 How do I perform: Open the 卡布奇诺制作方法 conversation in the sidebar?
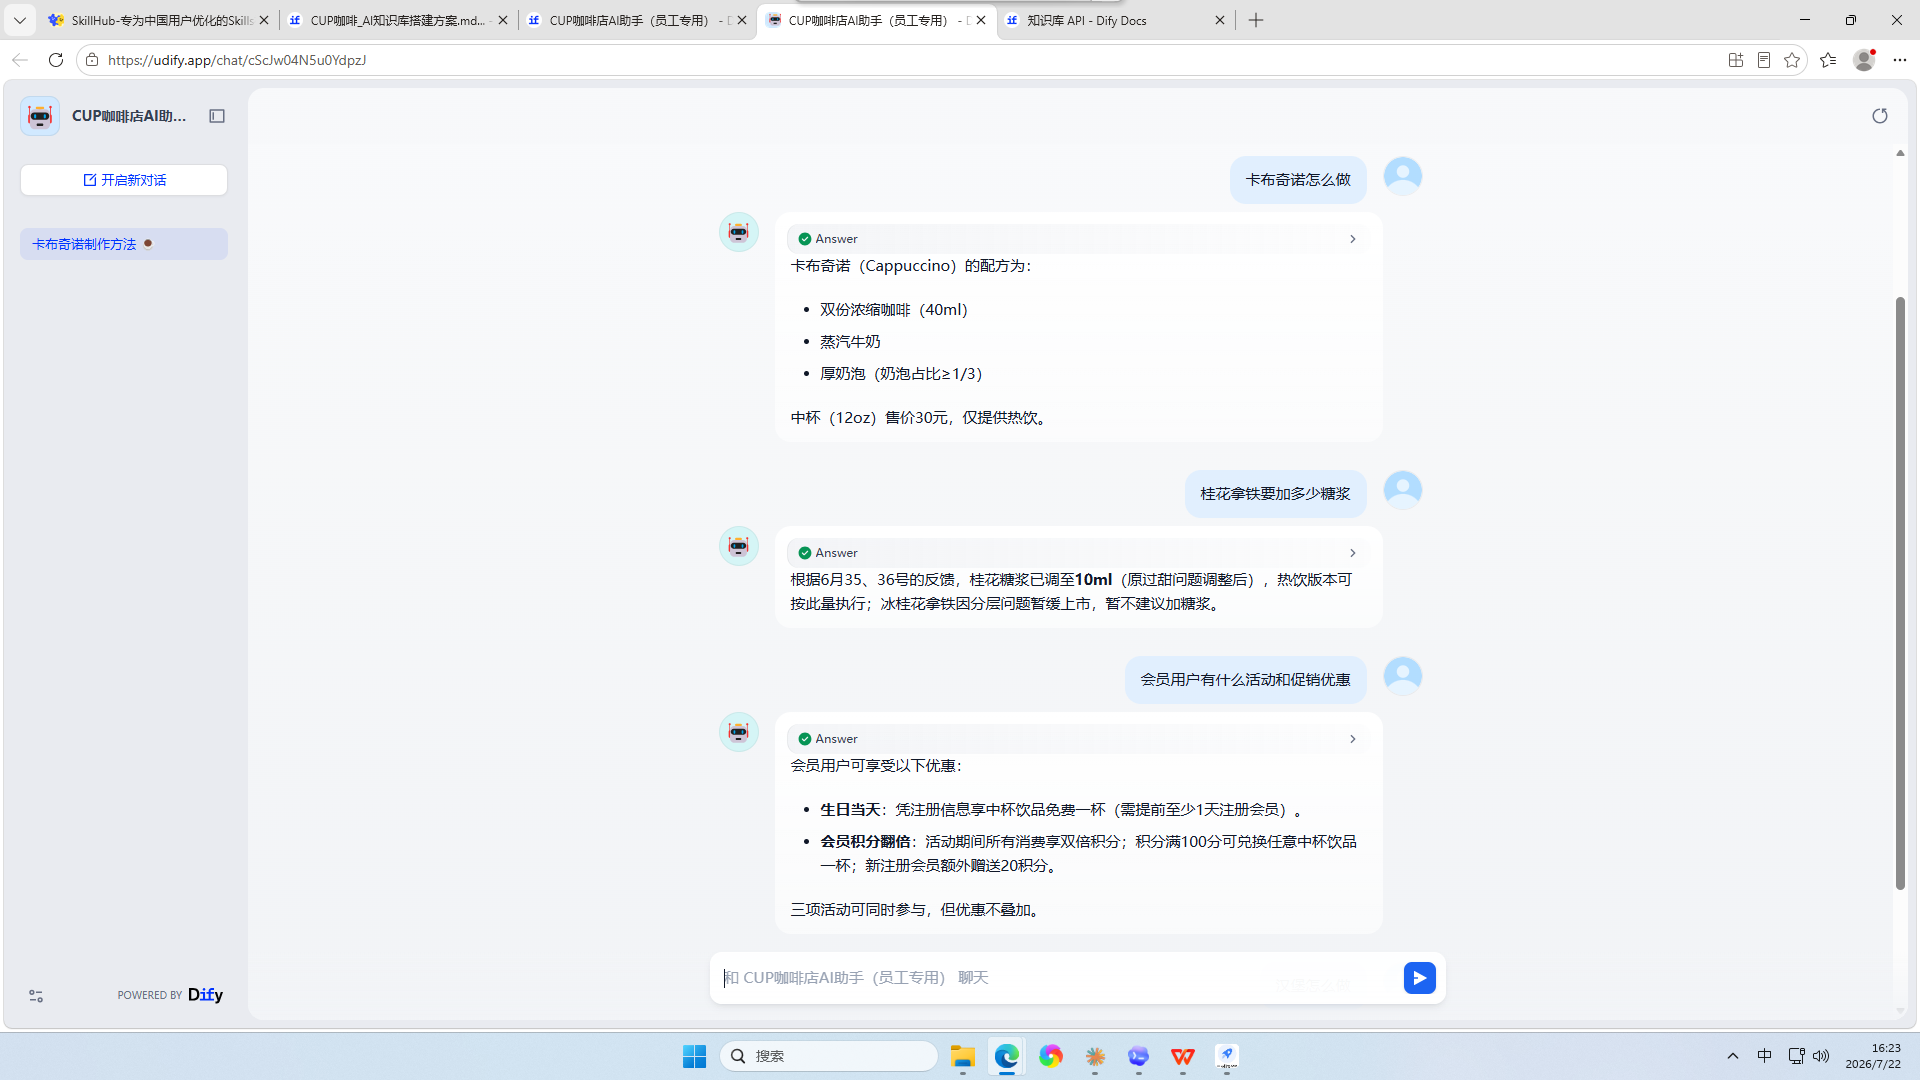[x=124, y=244]
